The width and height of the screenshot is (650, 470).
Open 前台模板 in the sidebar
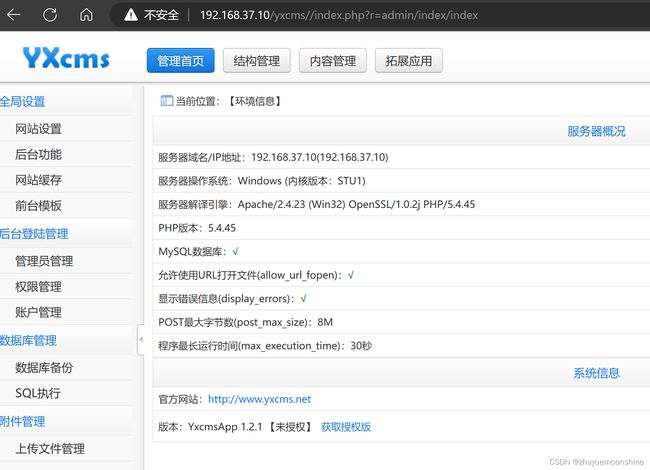[x=39, y=206]
